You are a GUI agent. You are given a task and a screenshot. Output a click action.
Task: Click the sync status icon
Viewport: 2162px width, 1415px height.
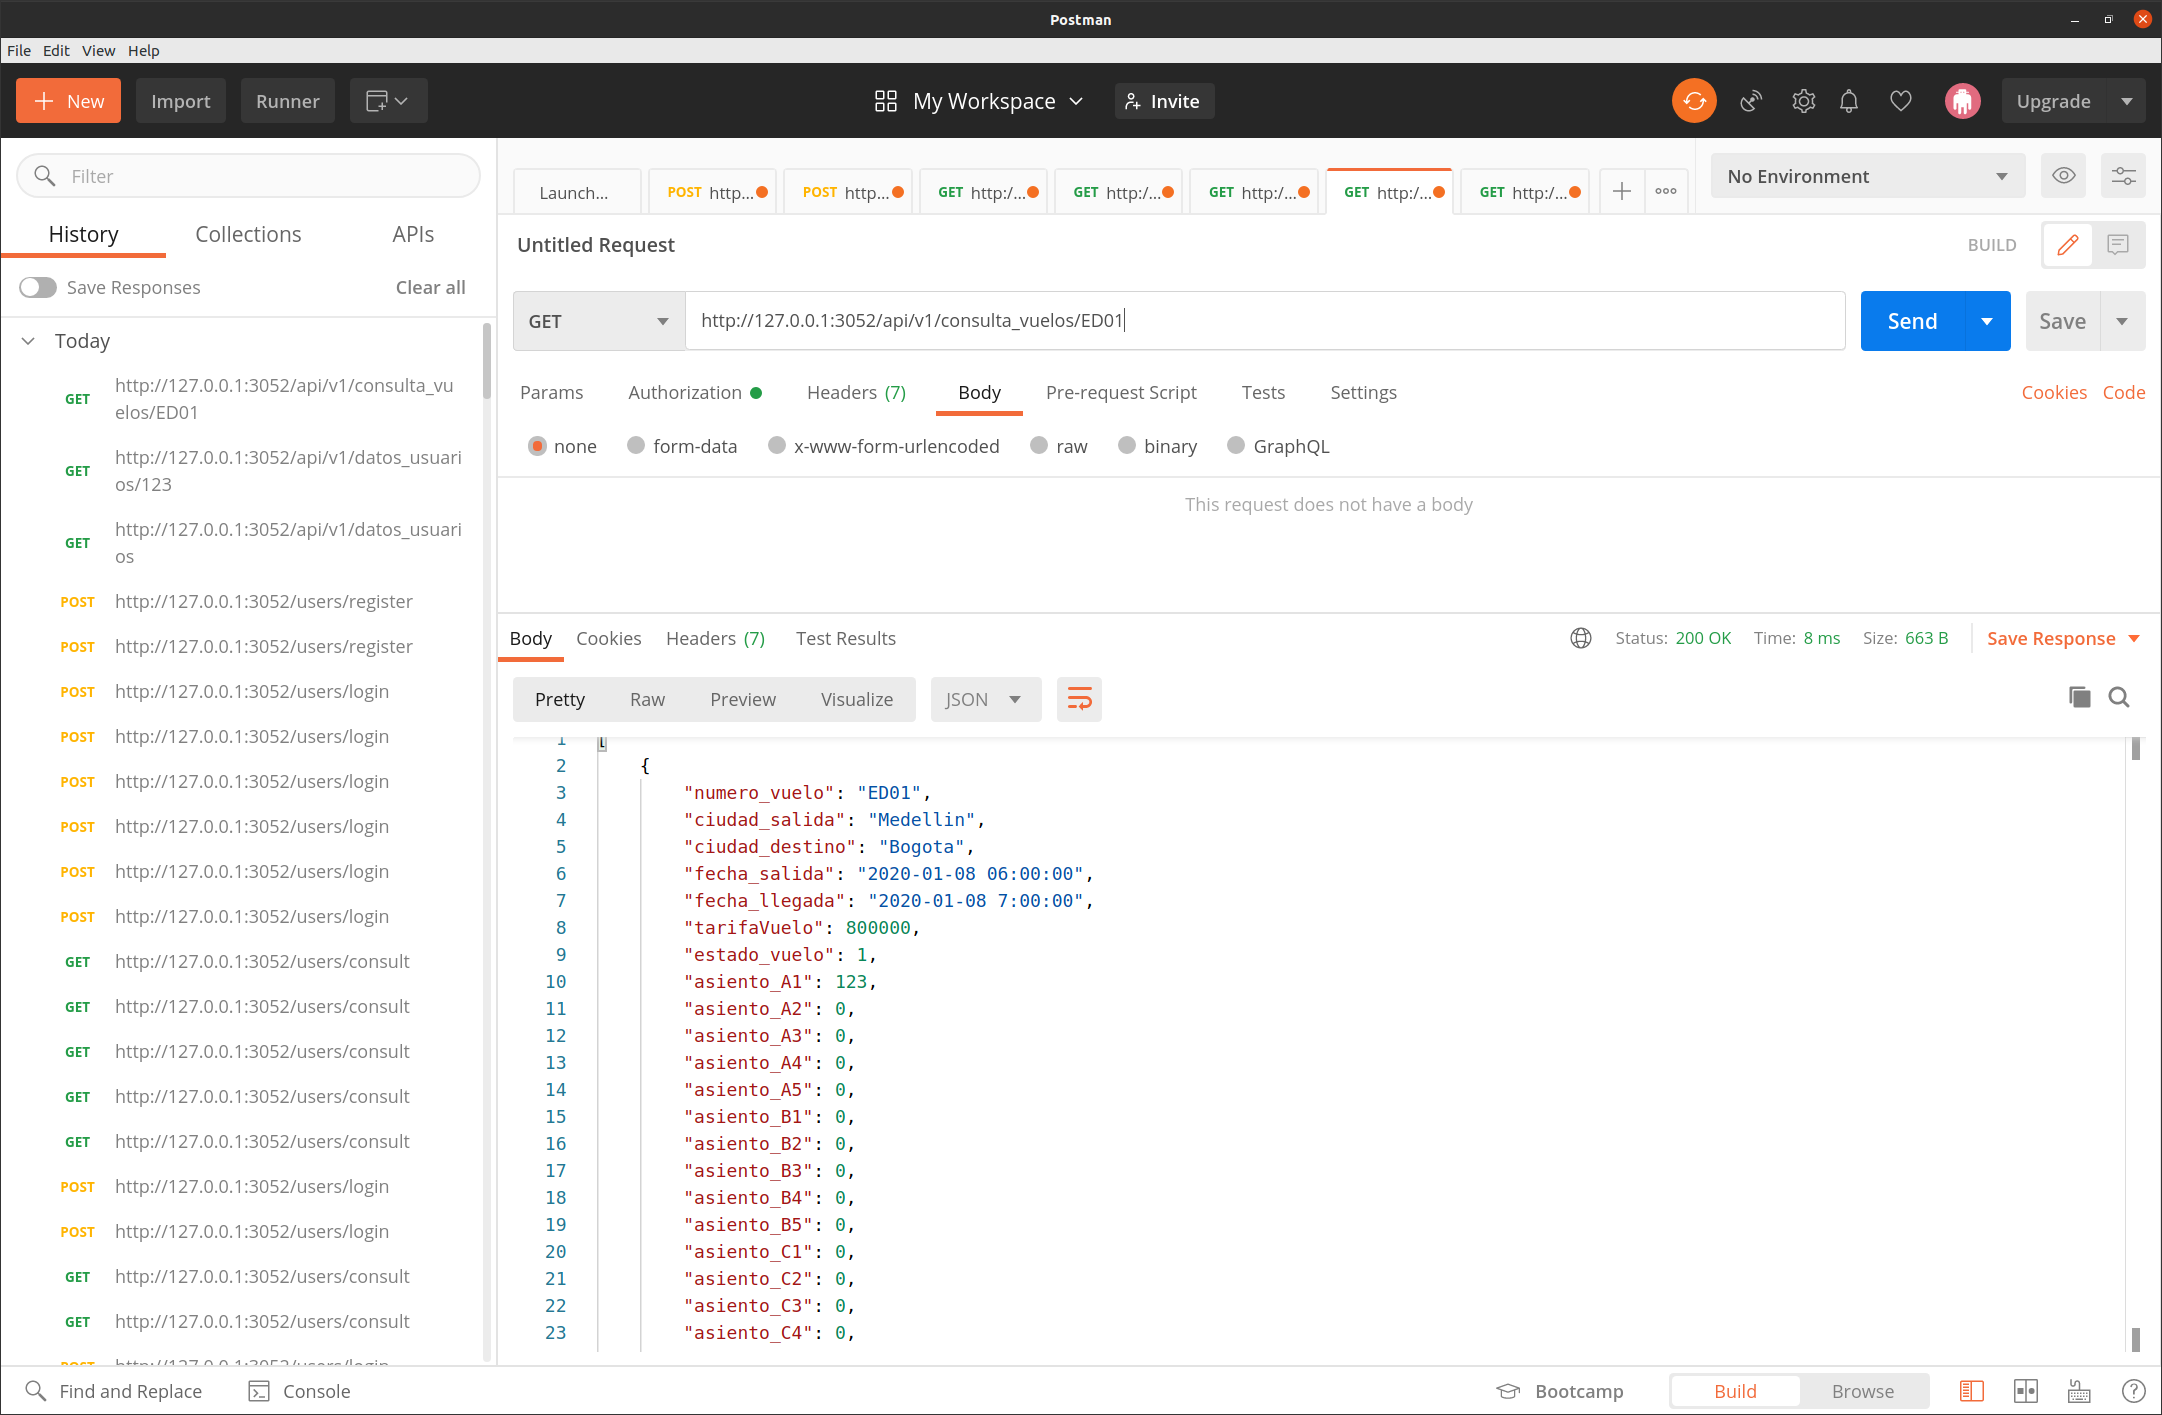[1694, 101]
